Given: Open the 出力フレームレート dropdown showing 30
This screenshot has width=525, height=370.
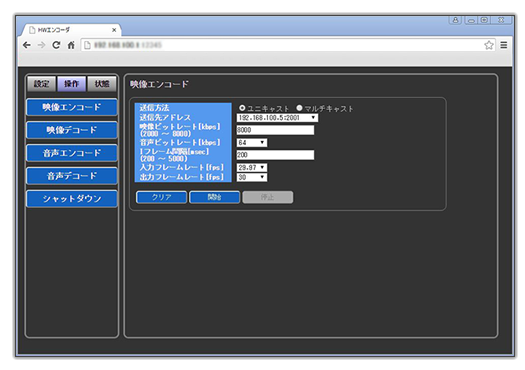Looking at the screenshot, I should [252, 177].
